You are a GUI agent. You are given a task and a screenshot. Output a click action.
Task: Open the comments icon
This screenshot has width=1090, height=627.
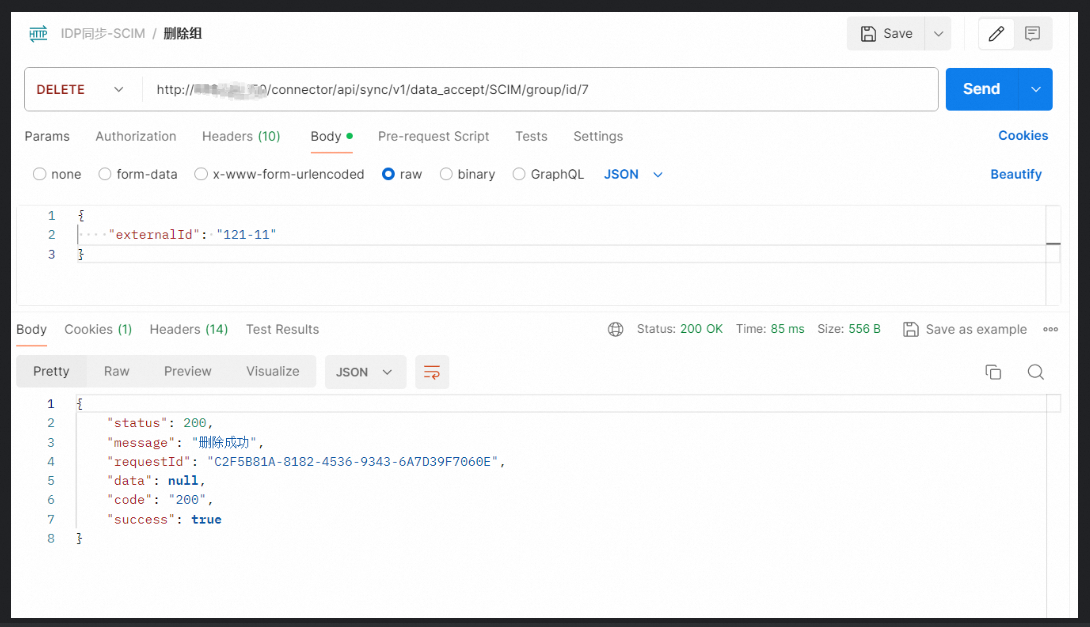tap(1032, 34)
